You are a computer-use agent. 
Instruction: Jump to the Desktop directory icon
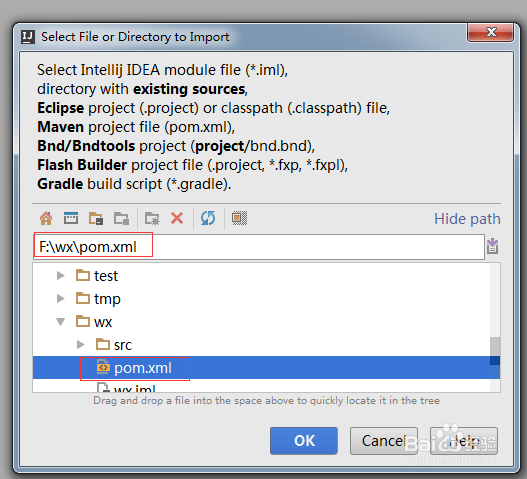point(71,218)
